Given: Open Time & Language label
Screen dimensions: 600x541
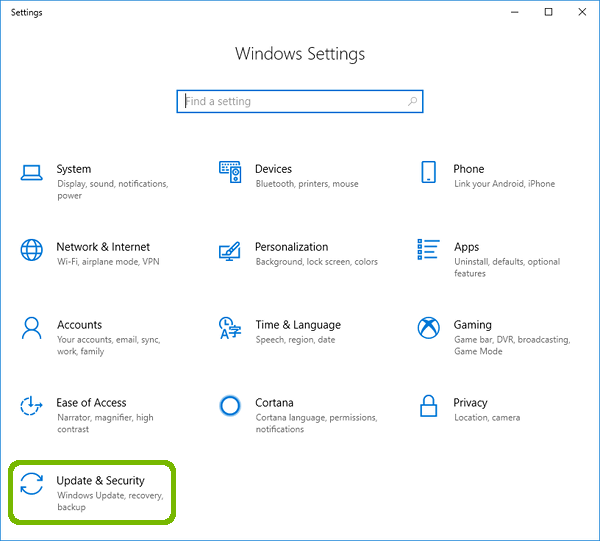Looking at the screenshot, I should [298, 325].
